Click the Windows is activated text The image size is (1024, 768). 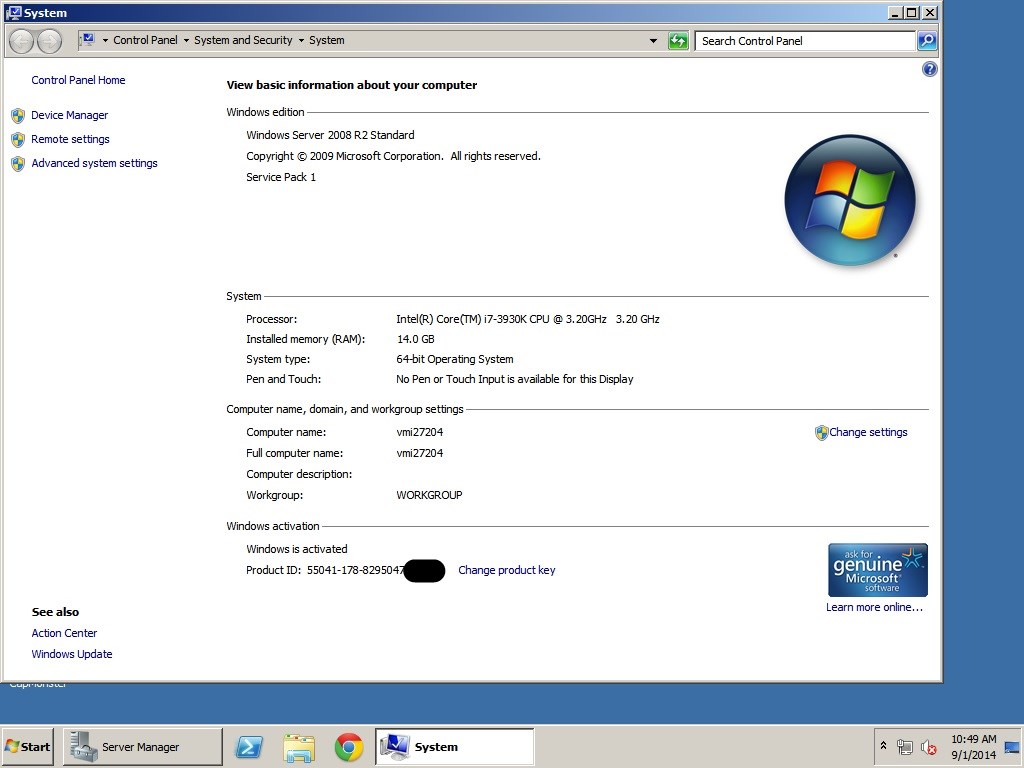point(296,549)
